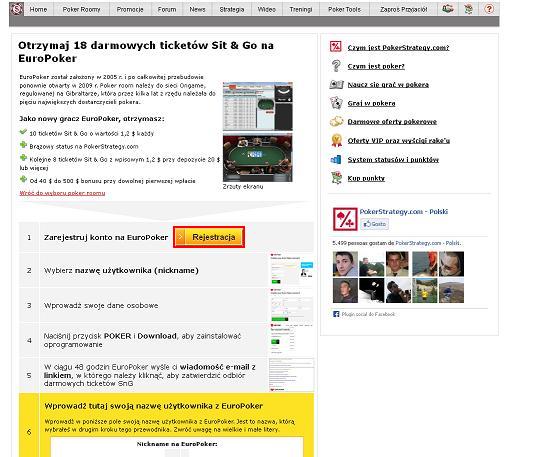Enlarge the EuroPoker lobby screenshot thumbnail
This screenshot has width=539, height=457.
pos(258,107)
